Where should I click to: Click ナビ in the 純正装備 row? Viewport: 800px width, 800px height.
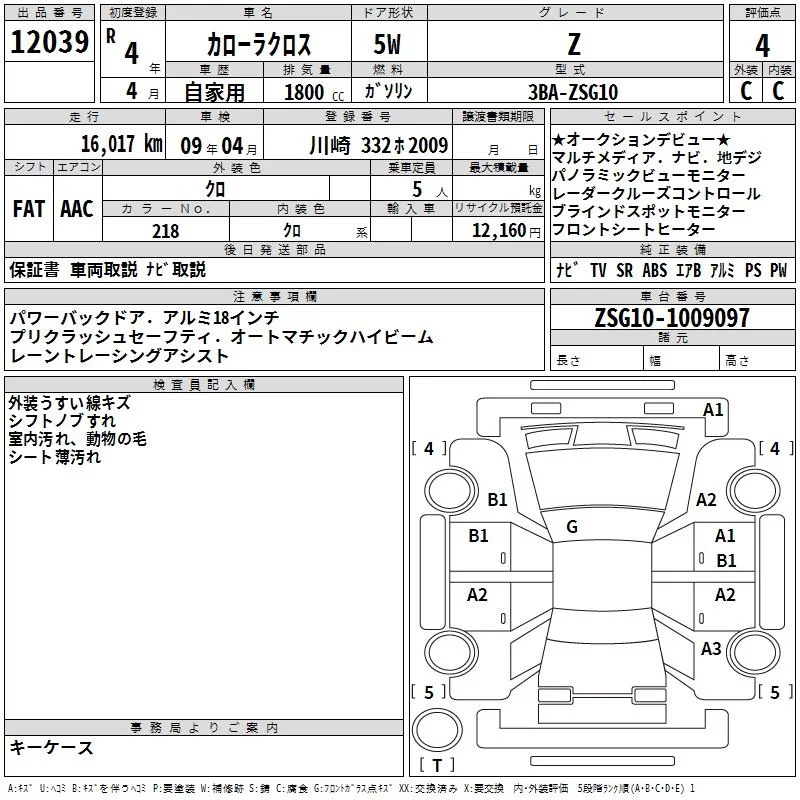point(567,270)
